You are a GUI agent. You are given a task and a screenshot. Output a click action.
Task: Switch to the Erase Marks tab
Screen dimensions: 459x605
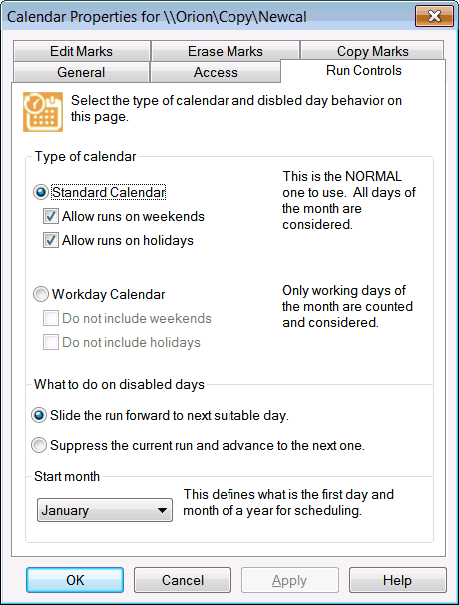coord(225,51)
